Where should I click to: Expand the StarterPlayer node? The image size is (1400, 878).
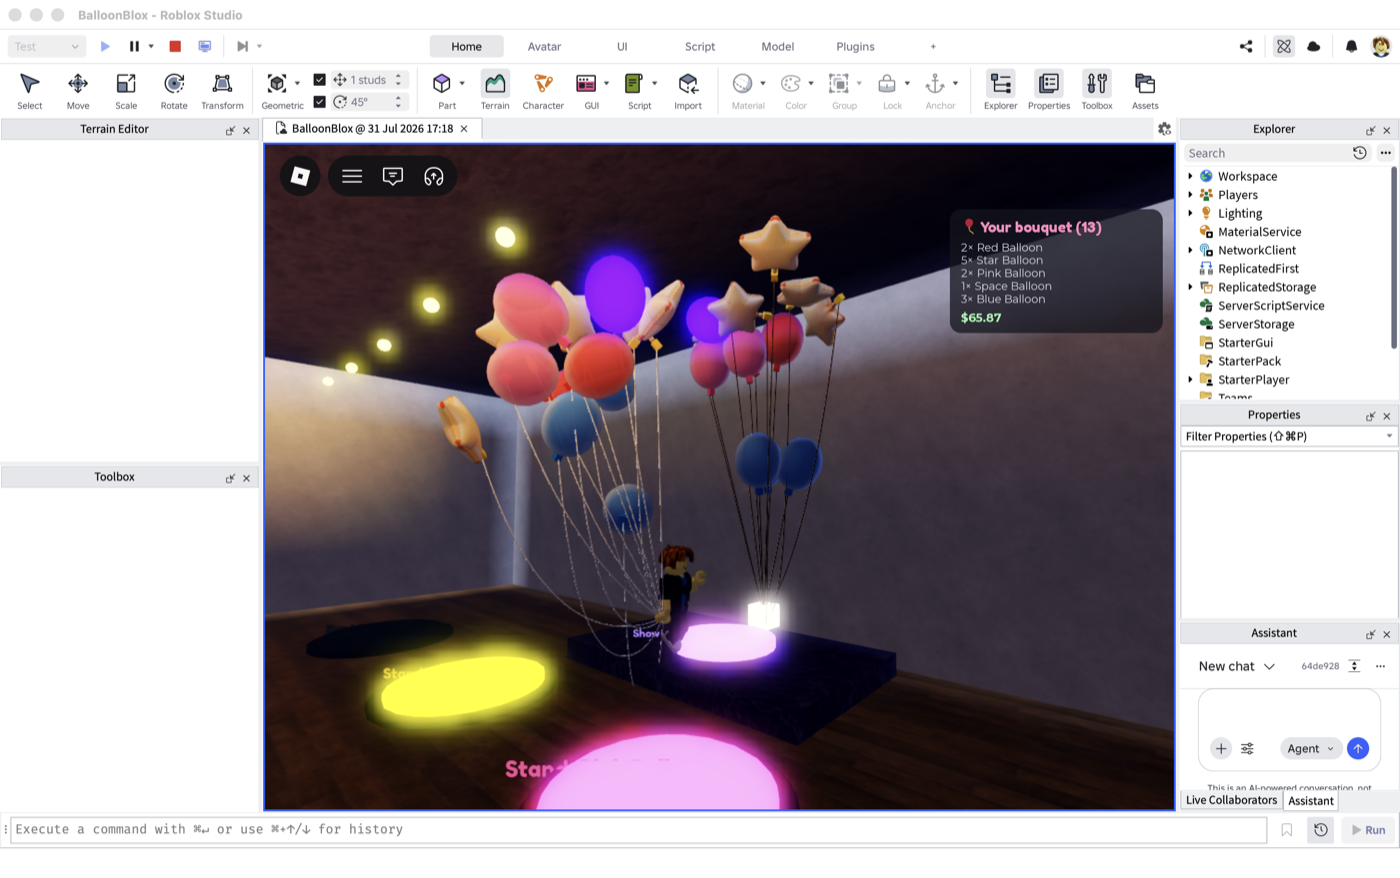coord(1190,380)
